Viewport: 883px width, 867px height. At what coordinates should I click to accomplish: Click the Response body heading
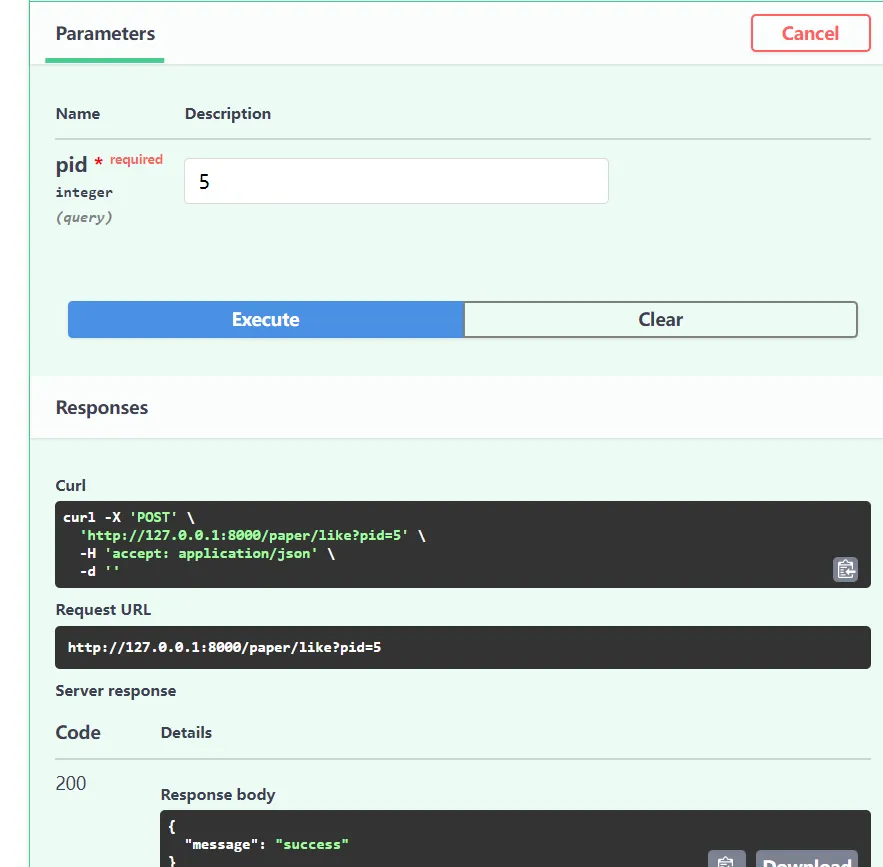(x=218, y=795)
